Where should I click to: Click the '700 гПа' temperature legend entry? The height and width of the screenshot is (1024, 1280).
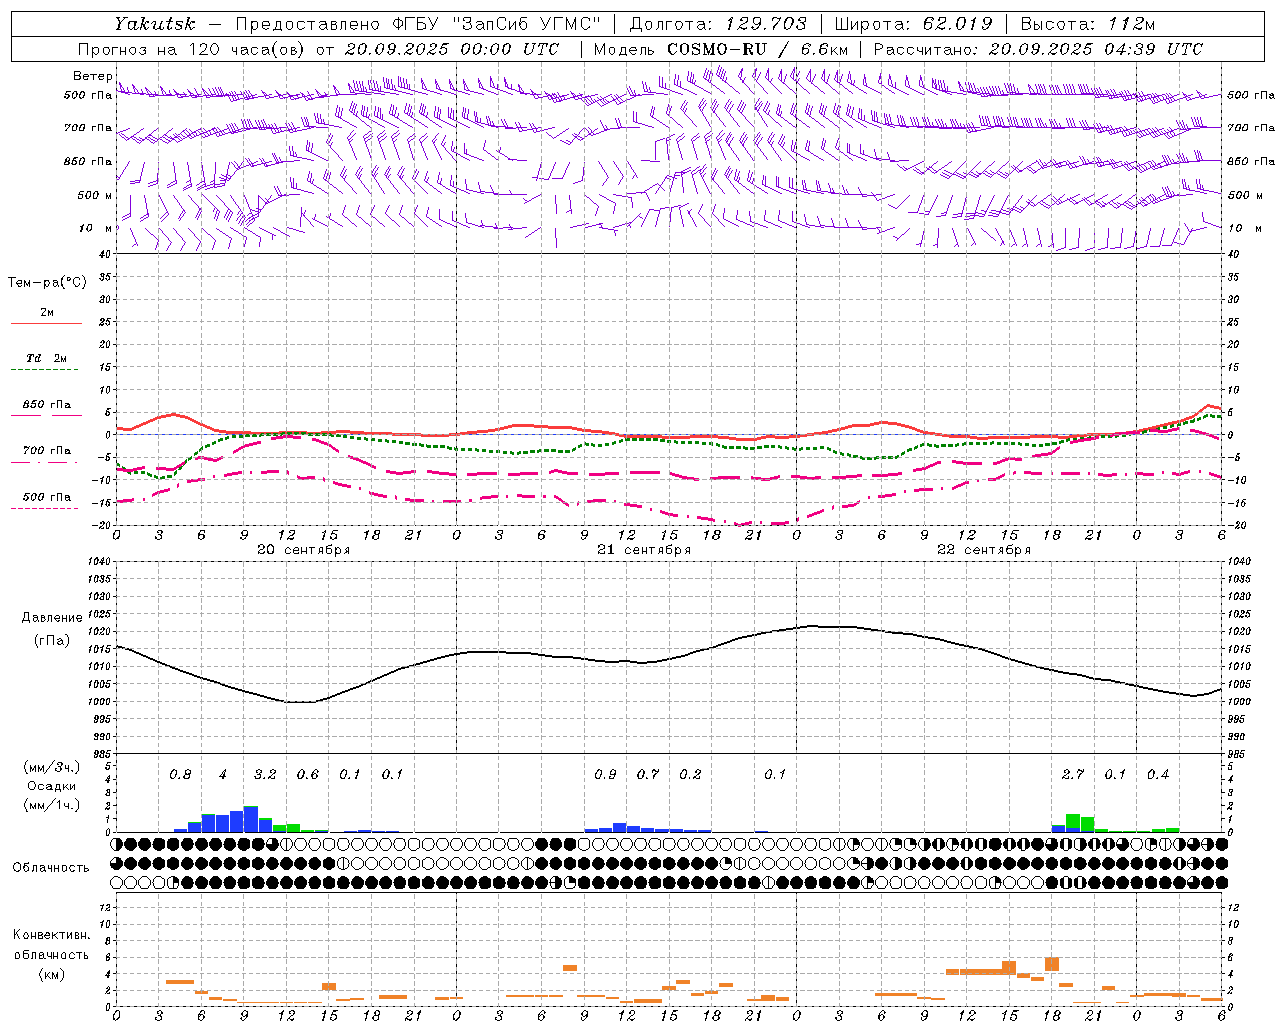click(x=47, y=451)
